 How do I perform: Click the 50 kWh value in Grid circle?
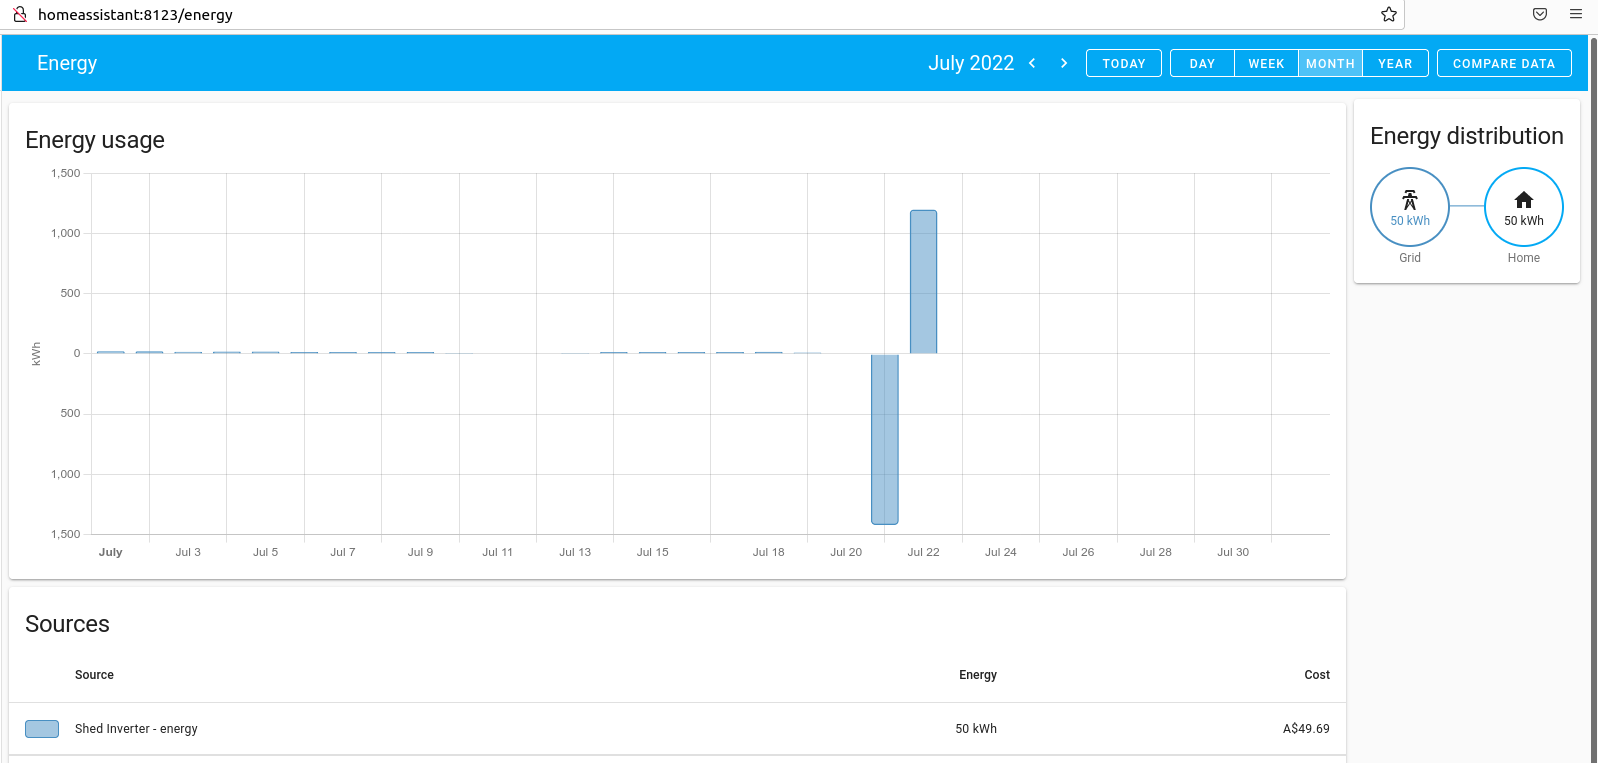[x=1410, y=221]
